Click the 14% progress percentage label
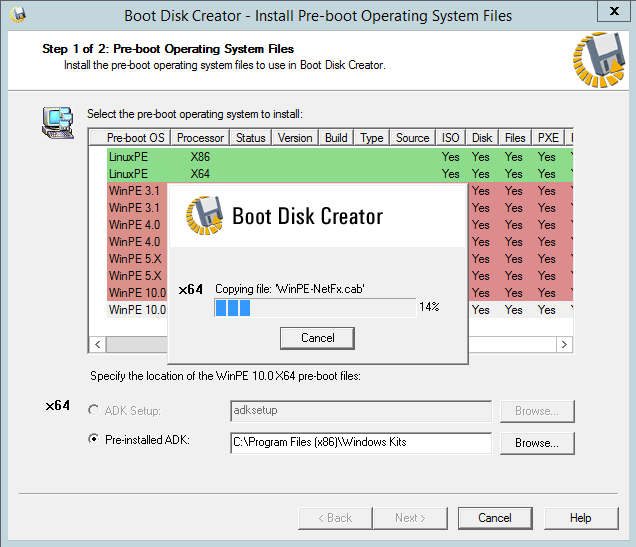636x547 pixels. tap(429, 307)
